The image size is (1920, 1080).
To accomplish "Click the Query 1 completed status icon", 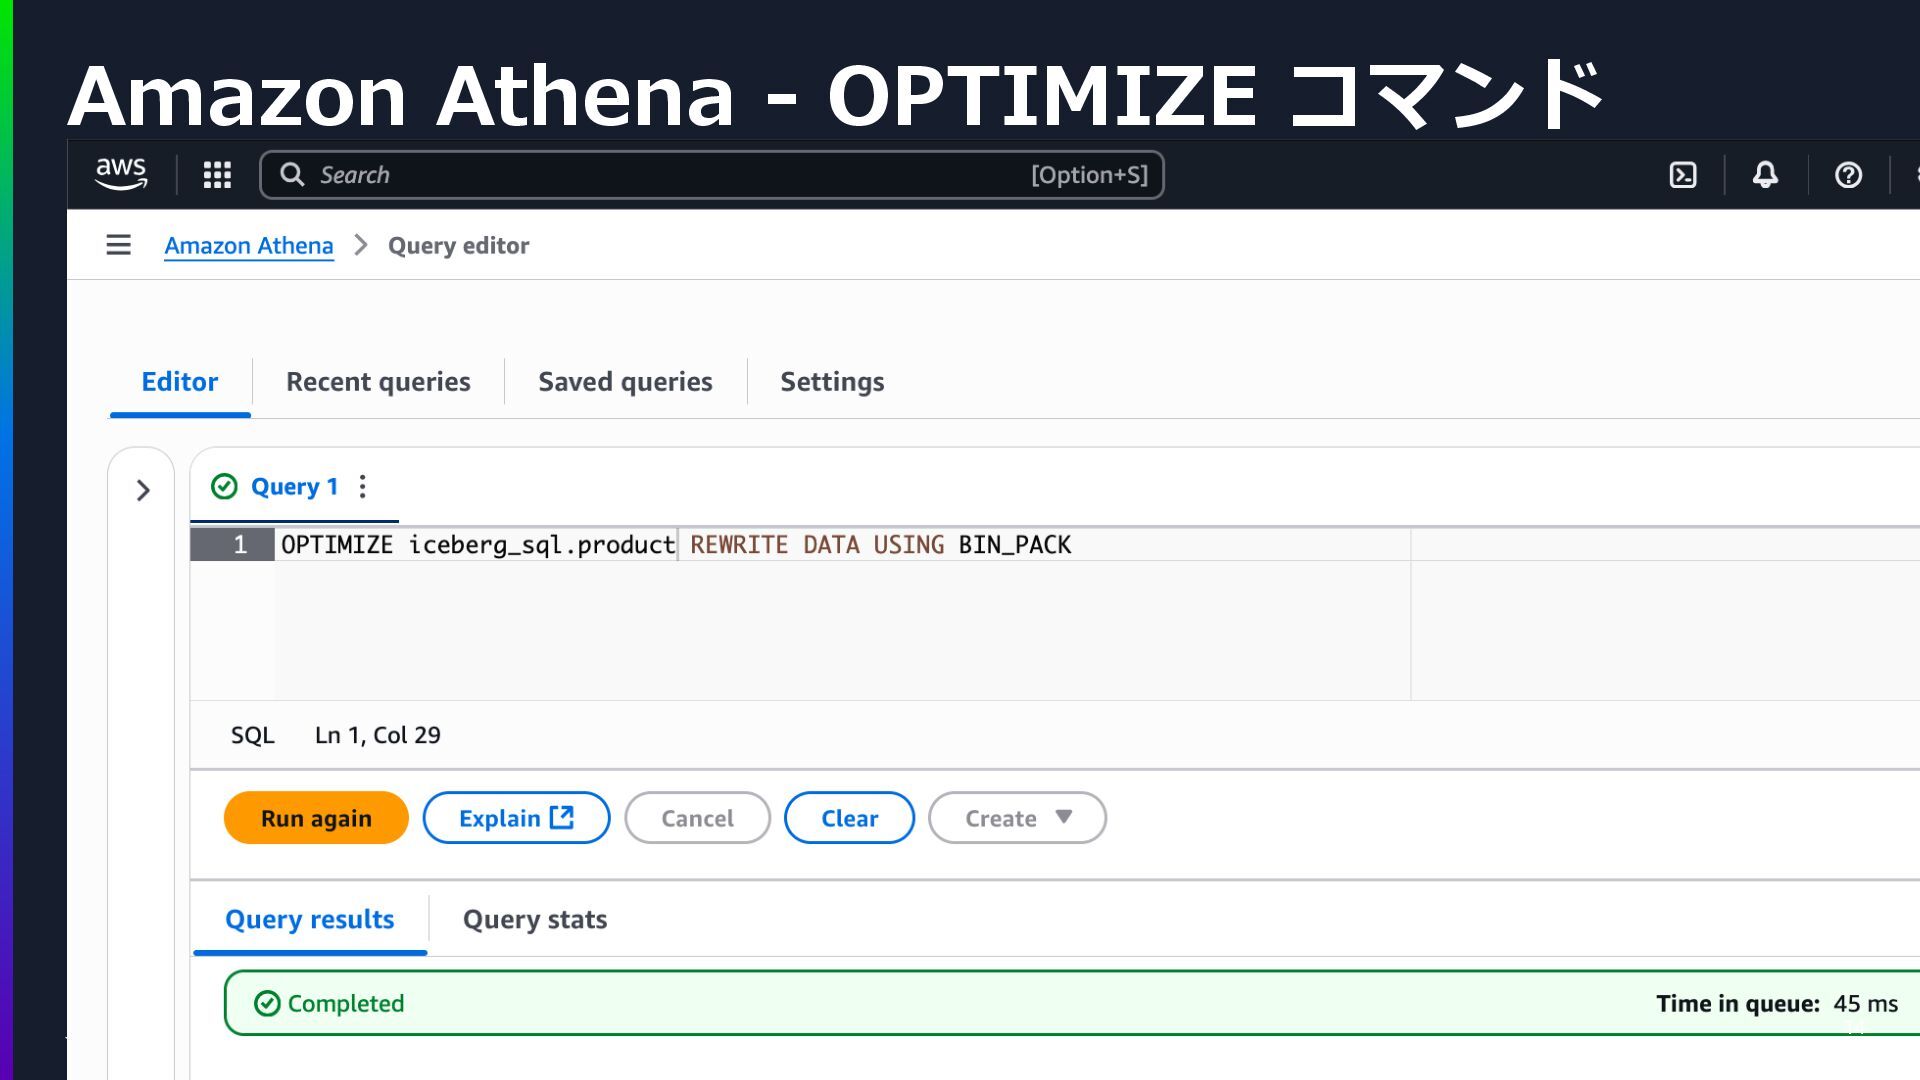I will point(224,487).
